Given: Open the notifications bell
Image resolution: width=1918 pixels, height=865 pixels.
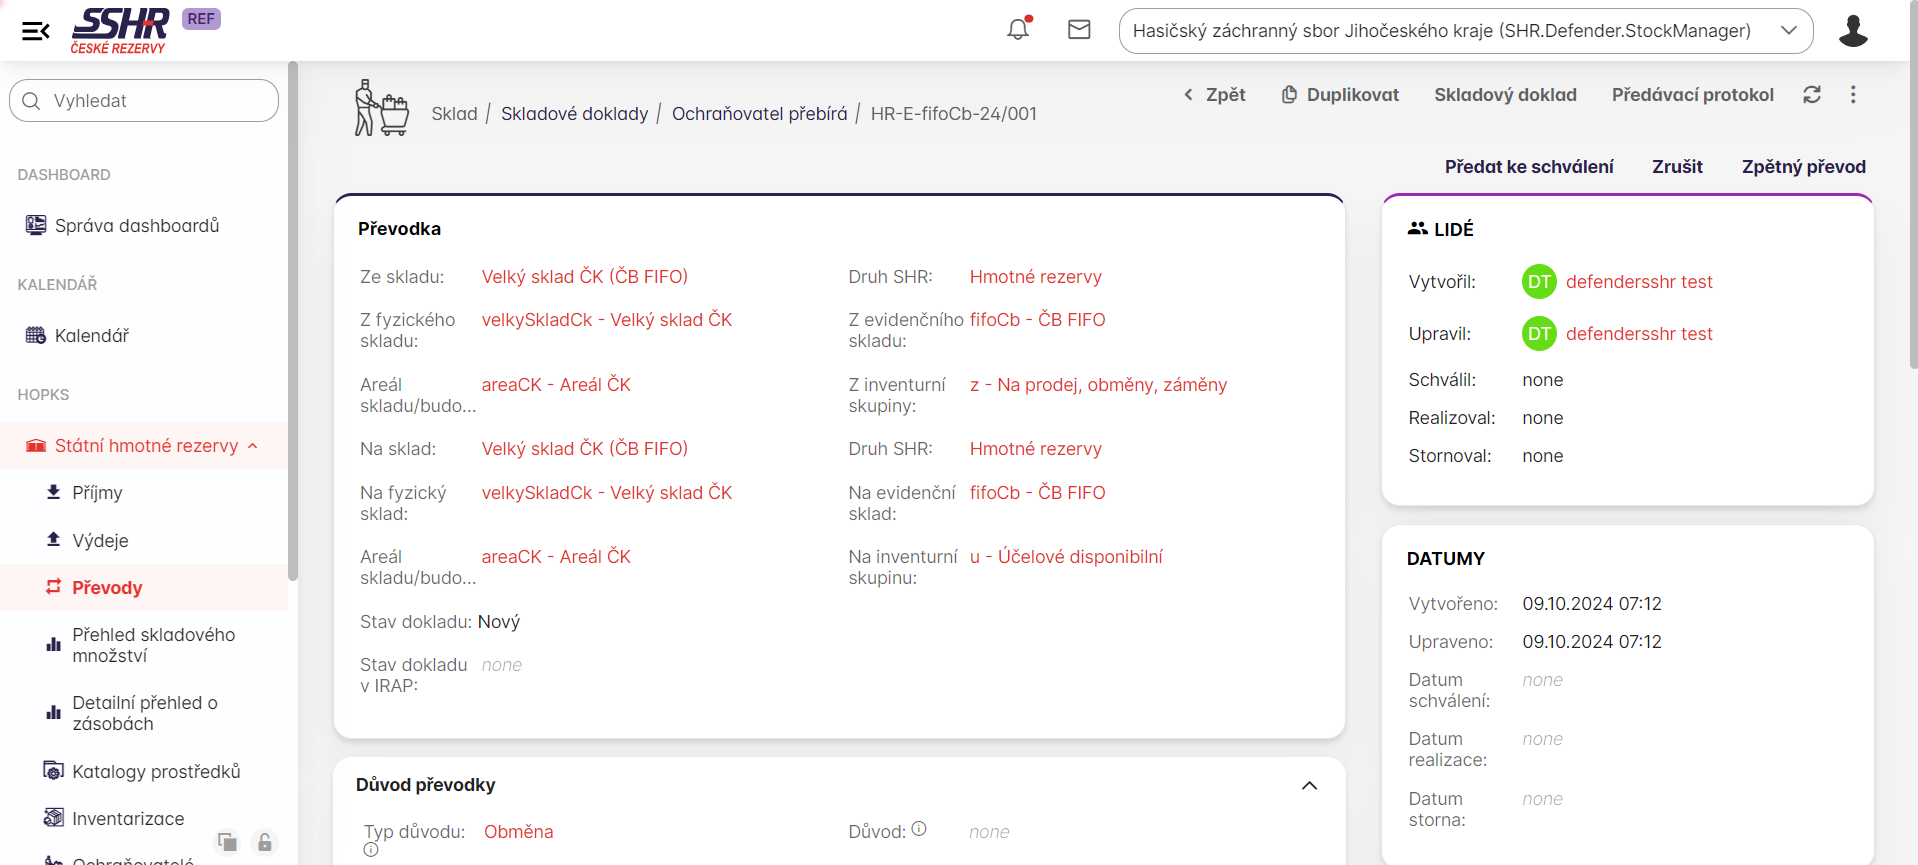Looking at the screenshot, I should 1018,30.
